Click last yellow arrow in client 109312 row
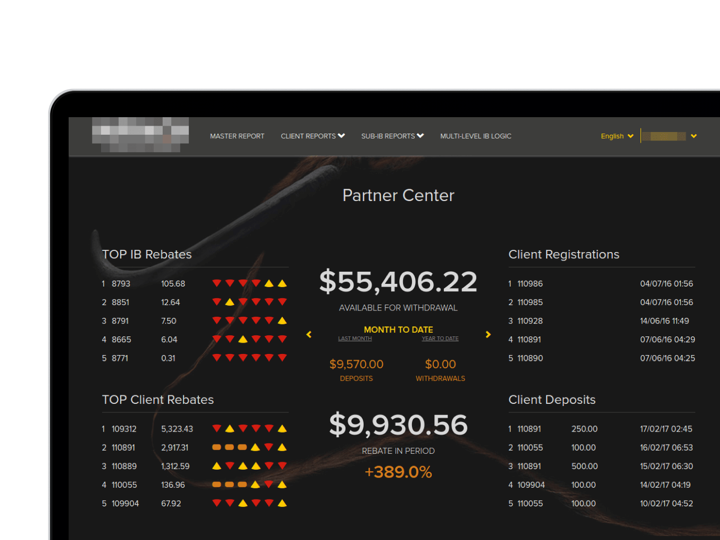Image resolution: width=720 pixels, height=540 pixels. 282,429
